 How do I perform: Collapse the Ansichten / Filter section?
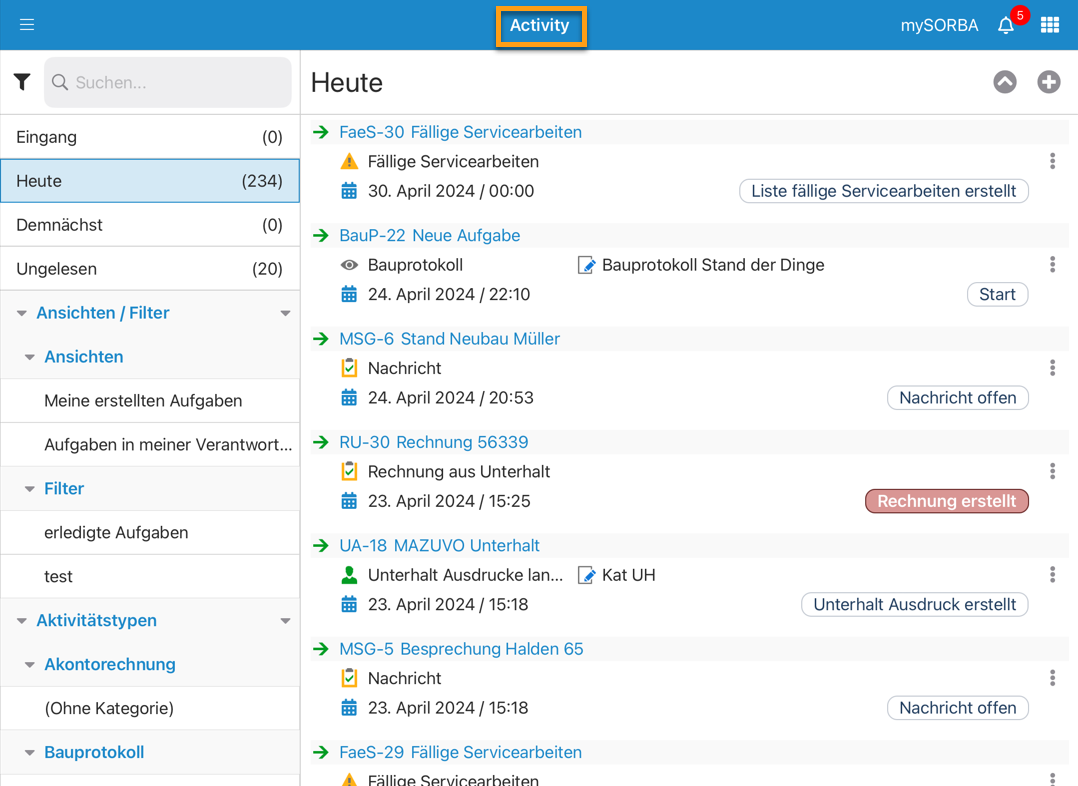point(22,313)
